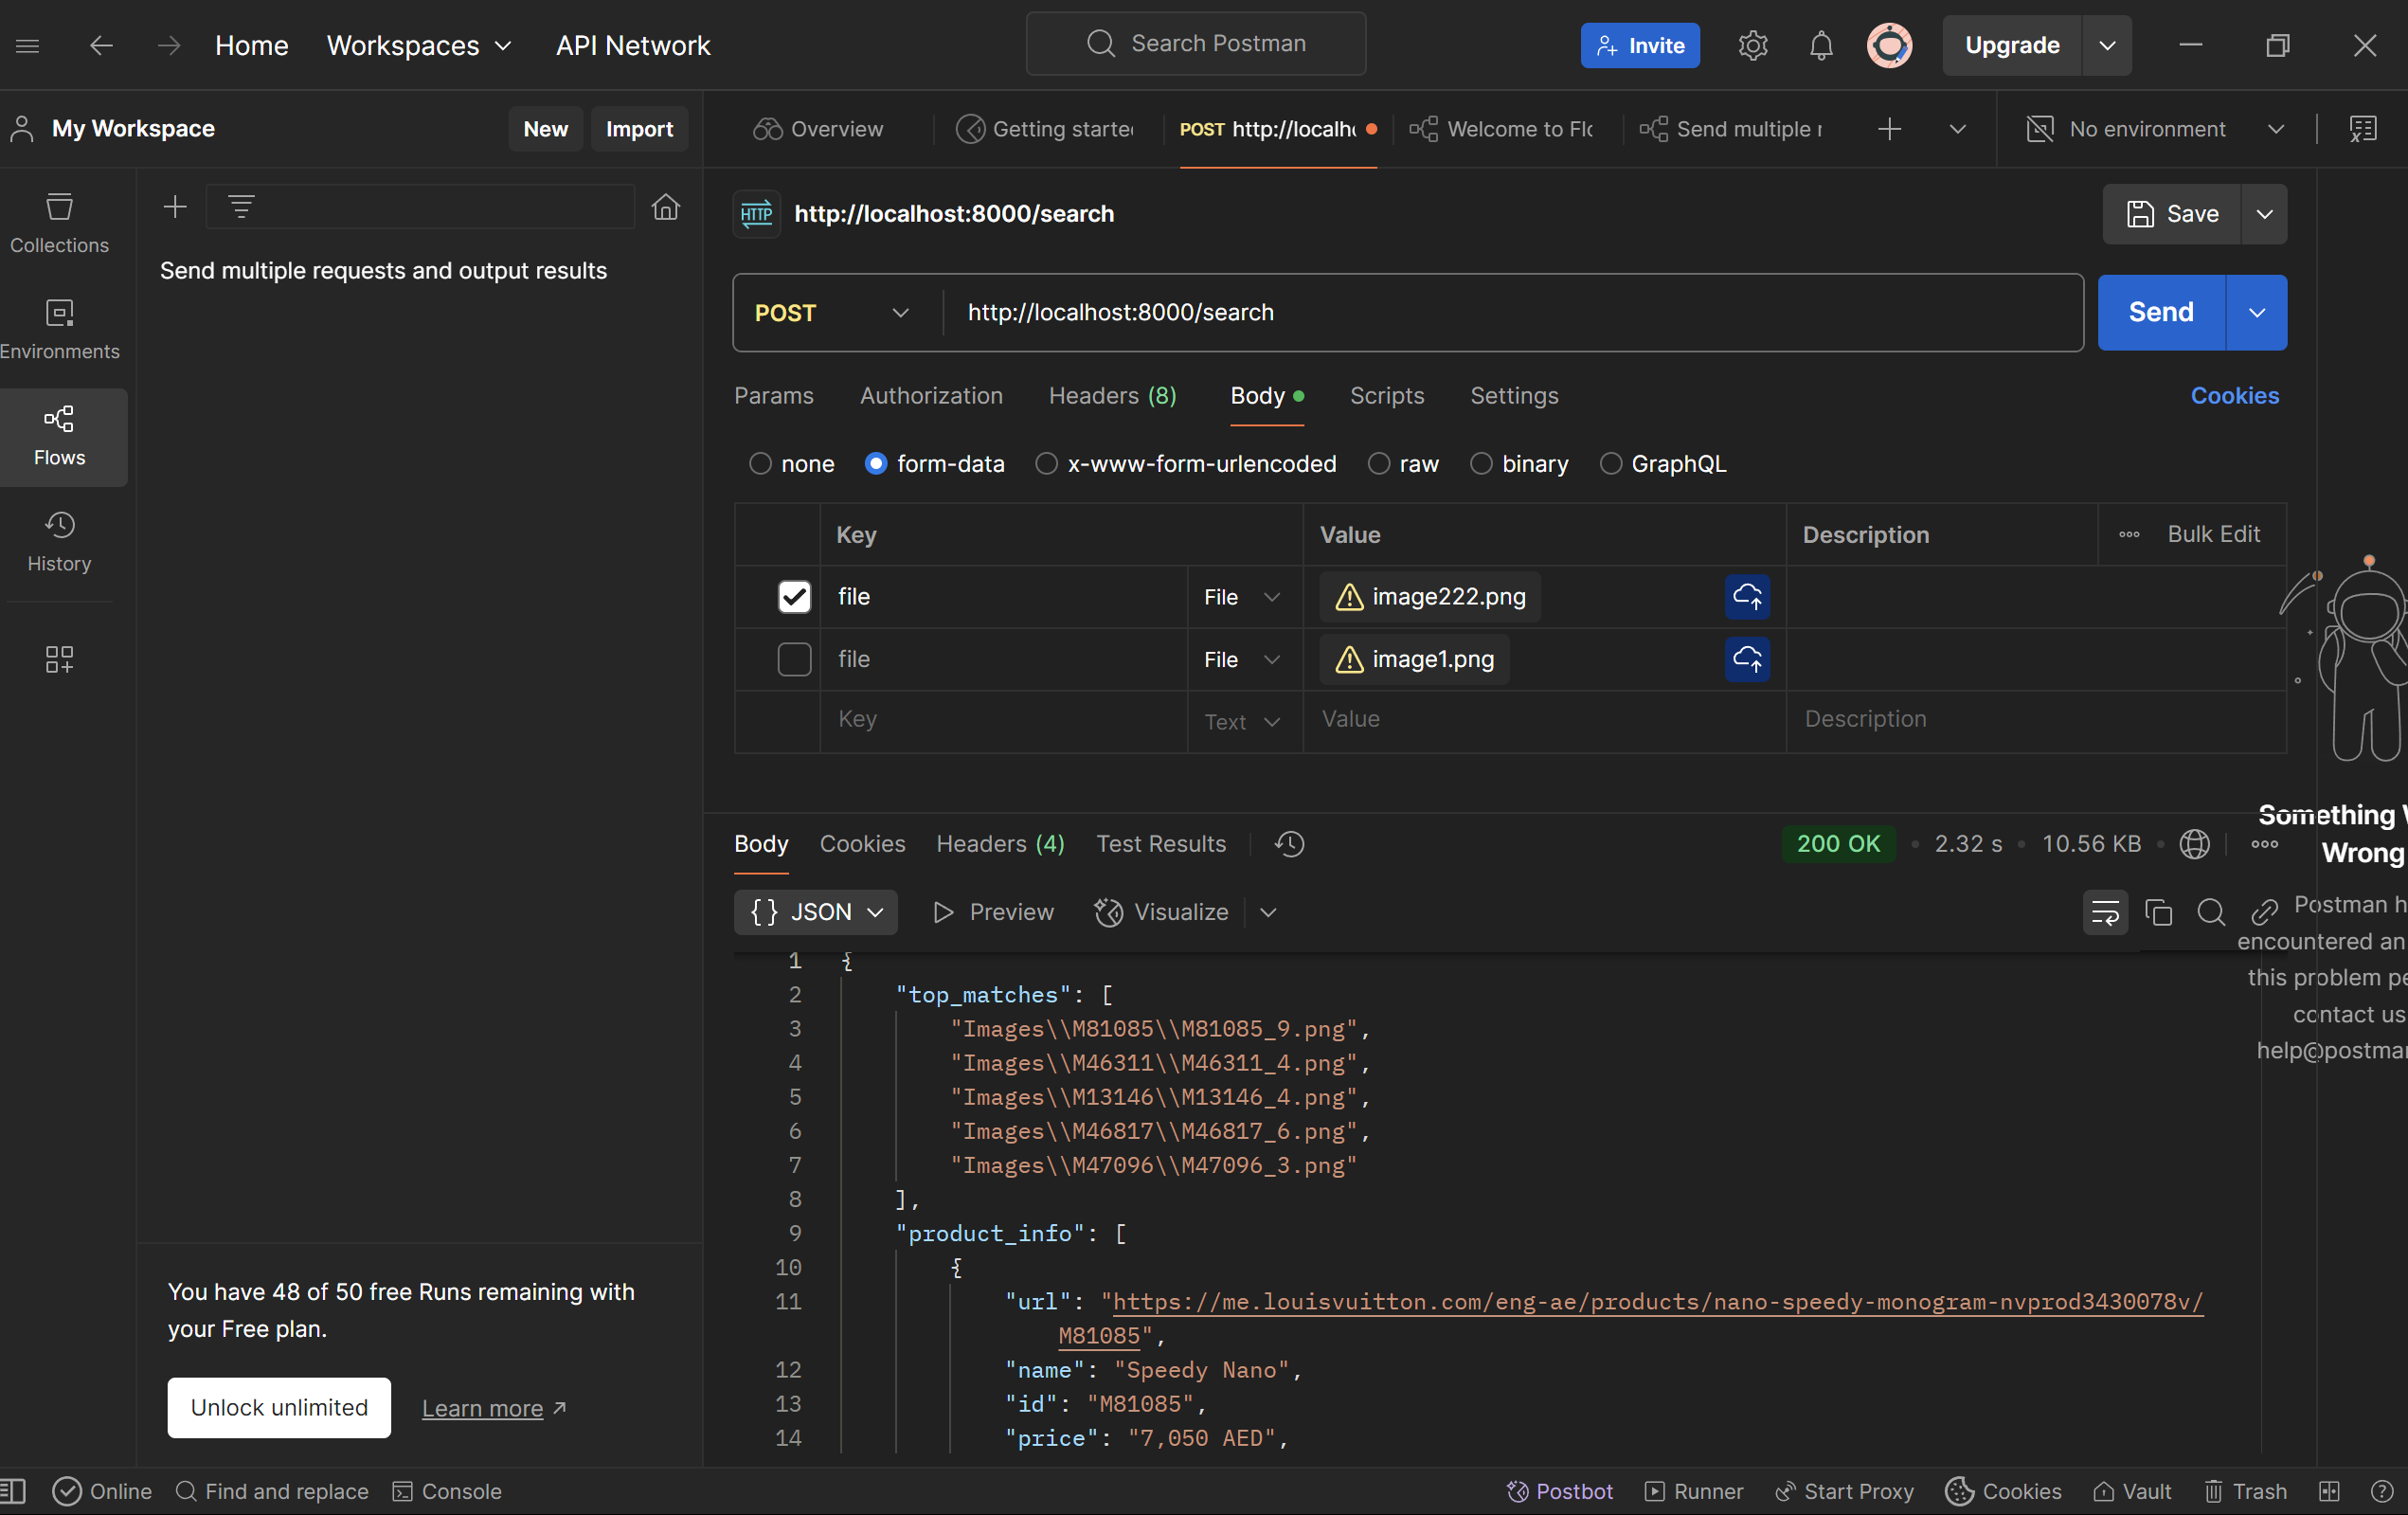Viewport: 2408px width, 1515px height.
Task: Copy the response body with the copy icon
Action: (x=2158, y=912)
